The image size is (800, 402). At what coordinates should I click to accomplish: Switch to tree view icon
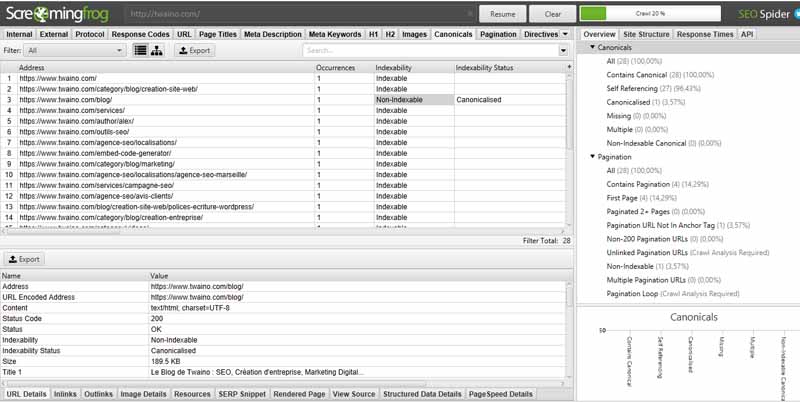[x=157, y=51]
